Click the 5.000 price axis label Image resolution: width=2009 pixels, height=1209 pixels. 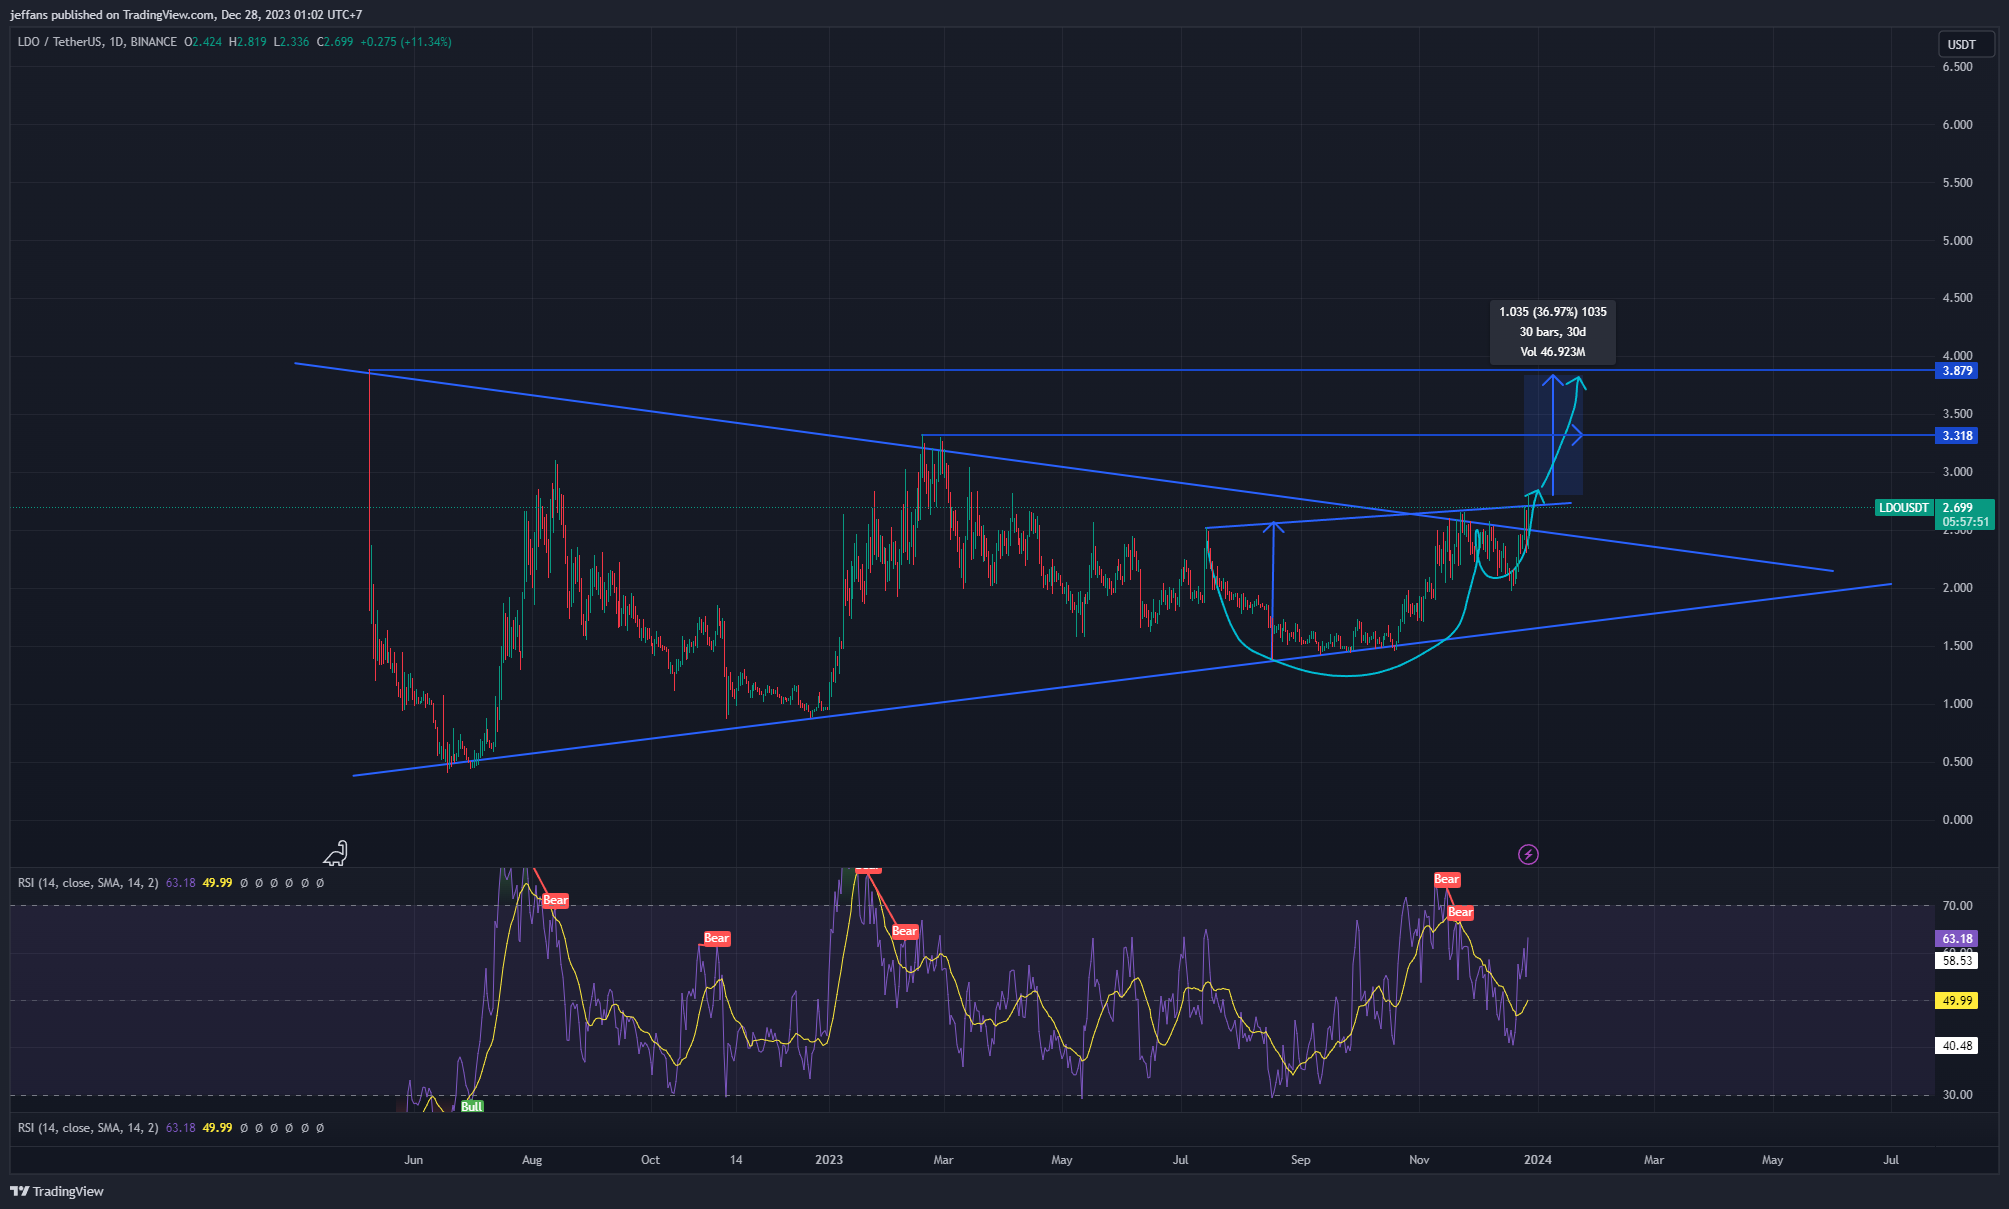[1957, 241]
